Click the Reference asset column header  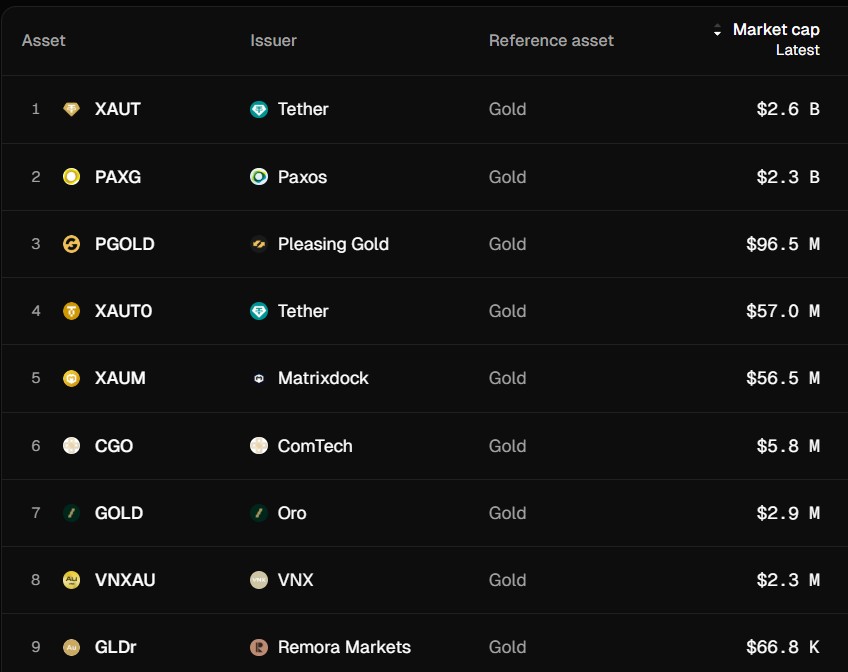coord(551,41)
